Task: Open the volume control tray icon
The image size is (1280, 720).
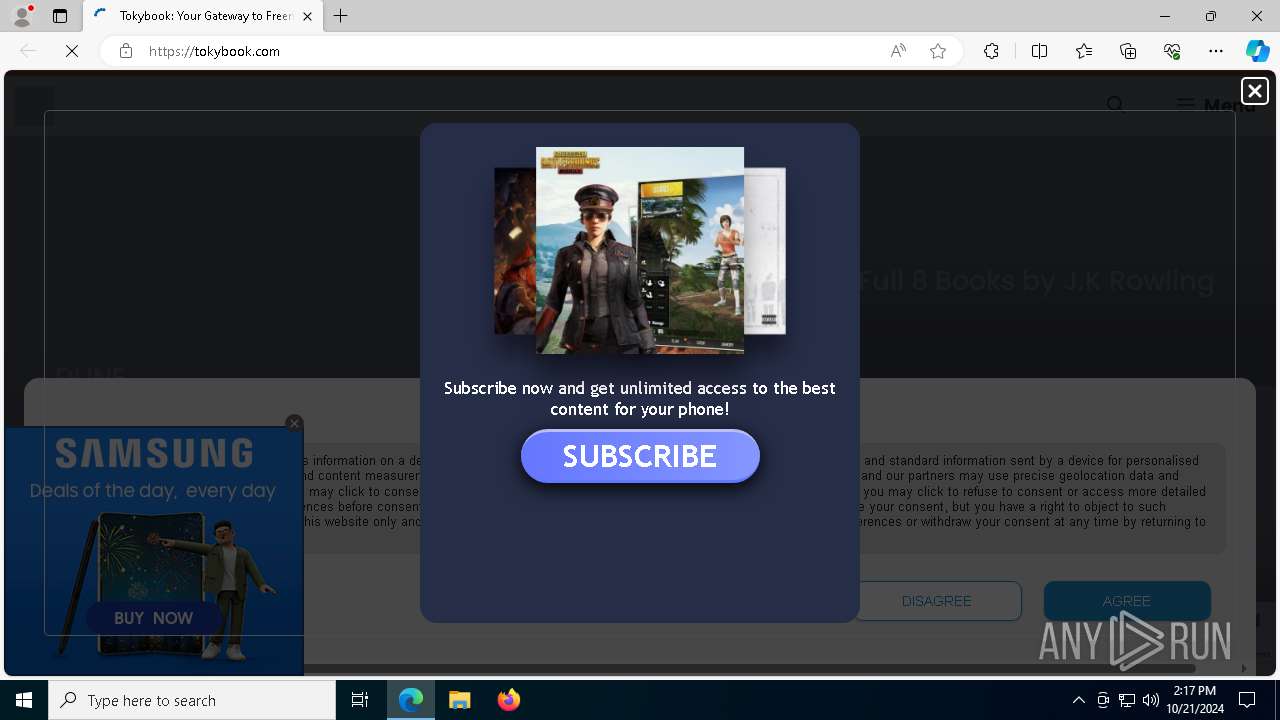Action: pos(1151,700)
